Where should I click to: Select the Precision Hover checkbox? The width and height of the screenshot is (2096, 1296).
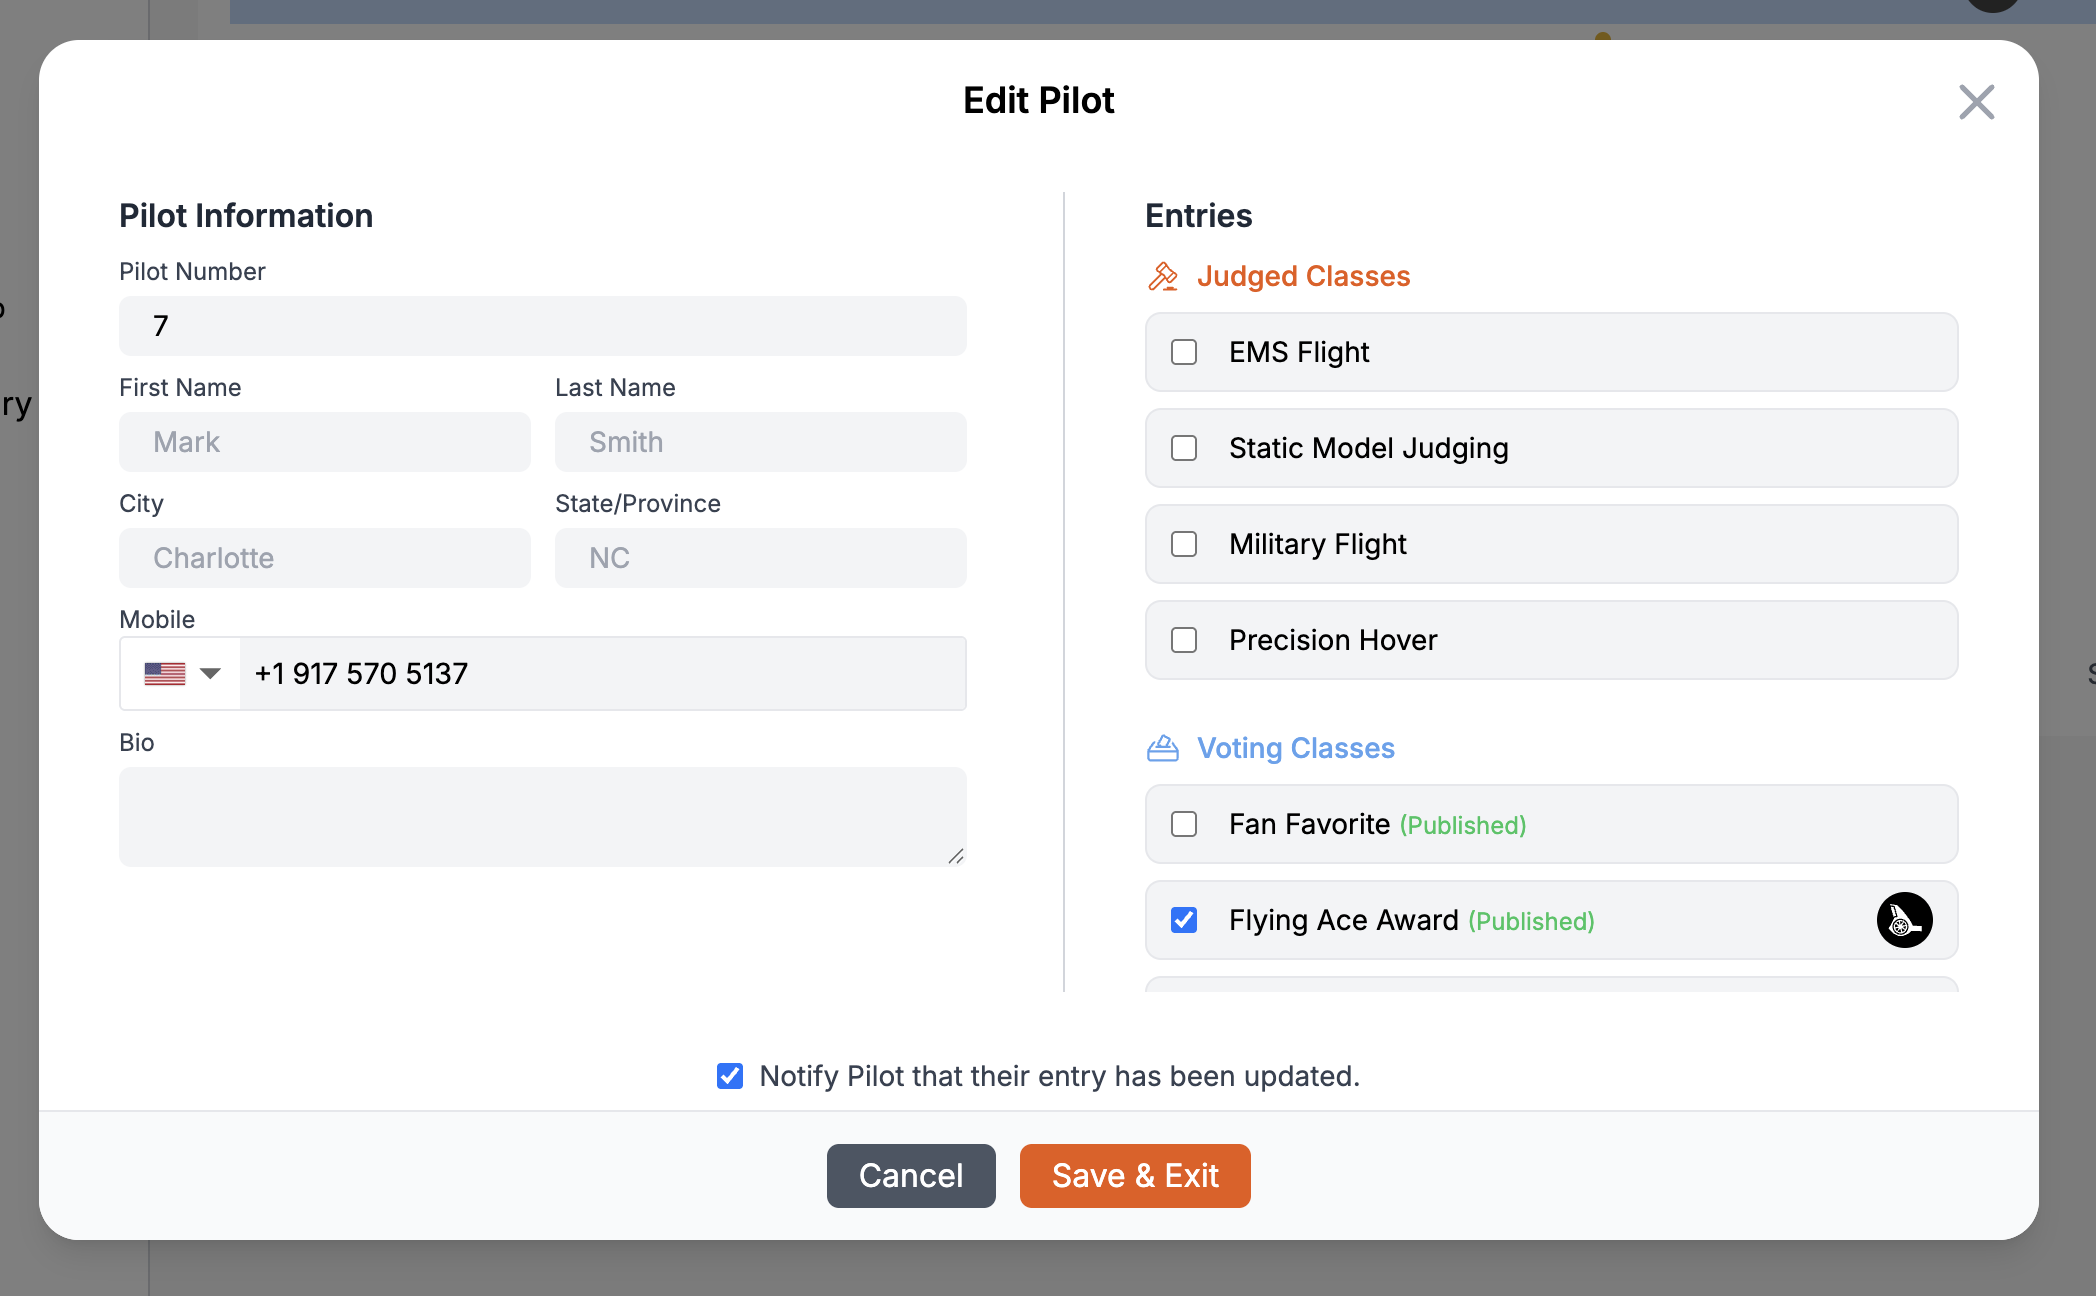(1184, 640)
